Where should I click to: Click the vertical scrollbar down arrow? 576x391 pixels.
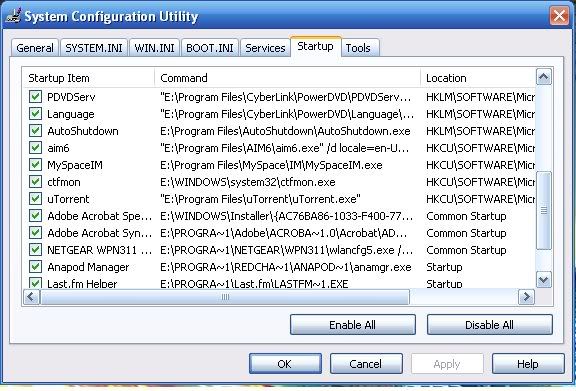pyautogui.click(x=544, y=279)
